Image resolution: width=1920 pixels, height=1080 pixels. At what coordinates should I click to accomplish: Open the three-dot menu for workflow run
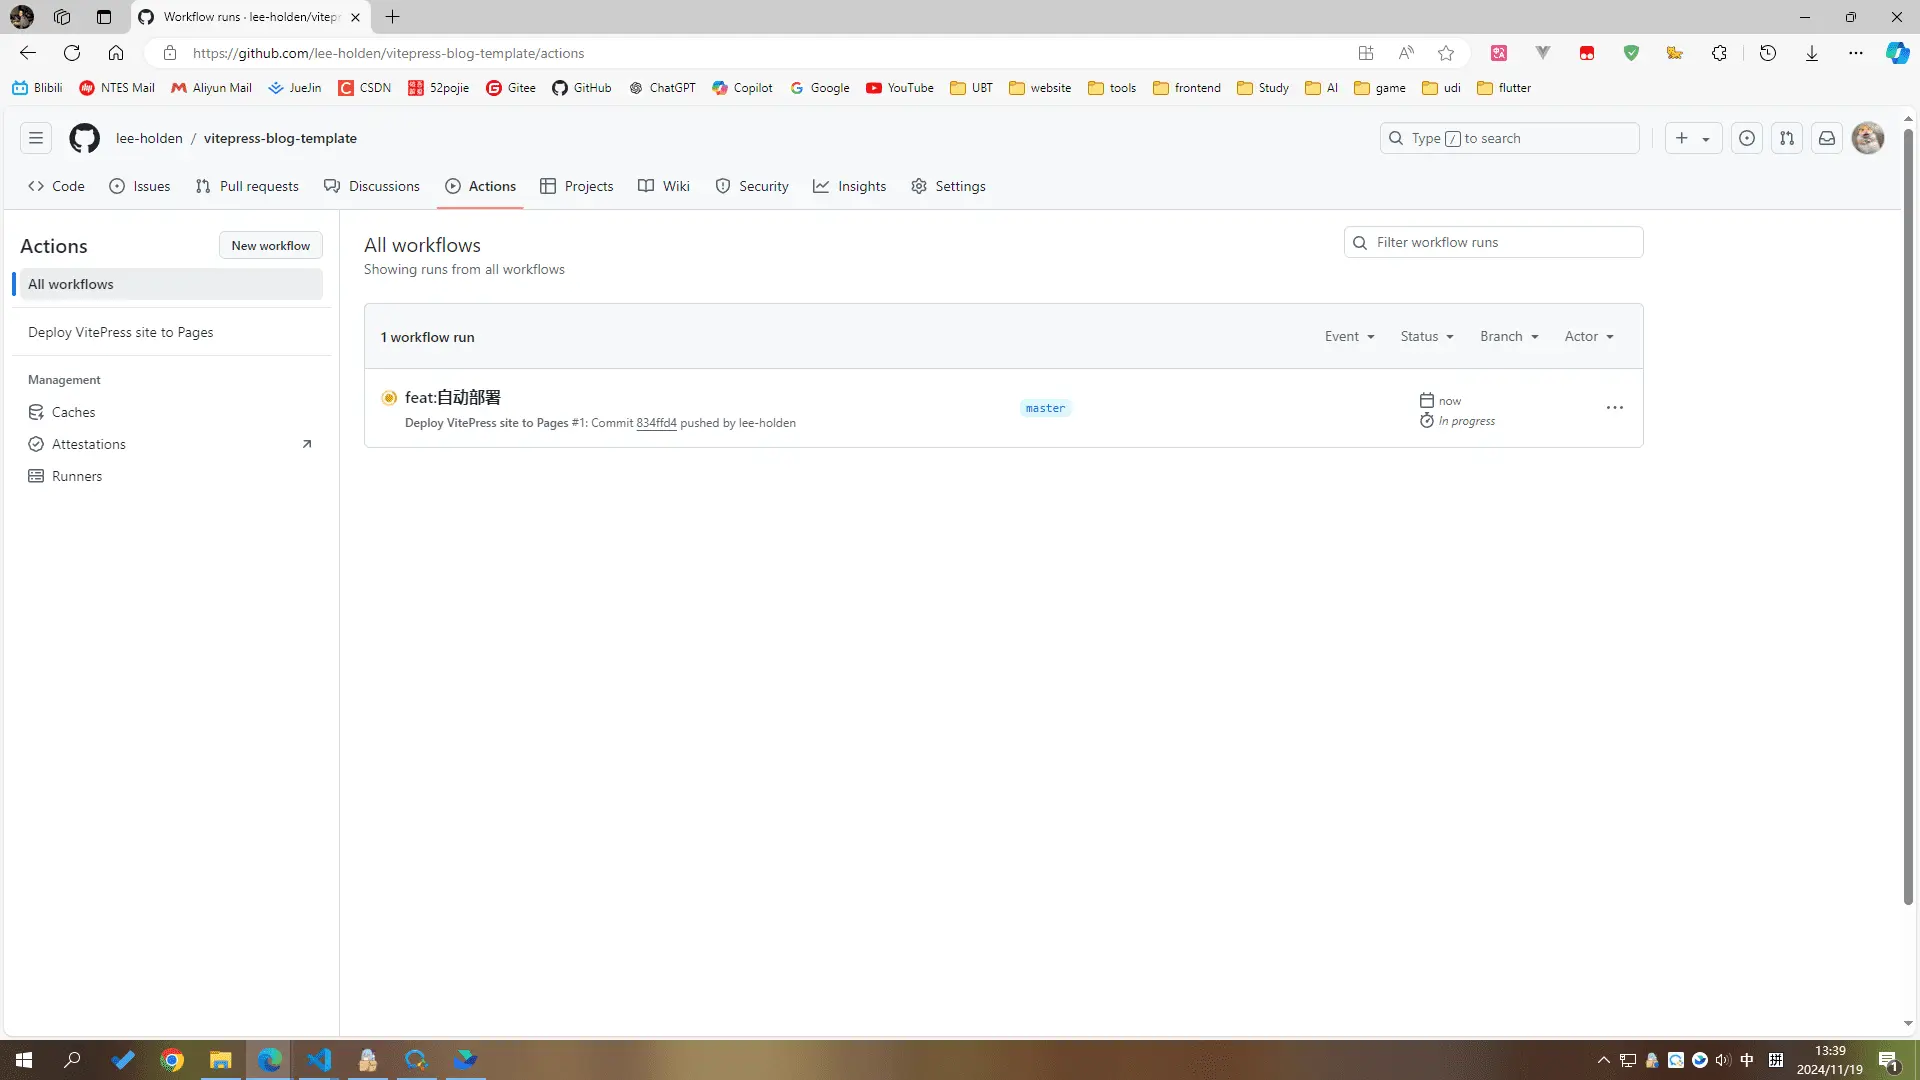pyautogui.click(x=1614, y=408)
